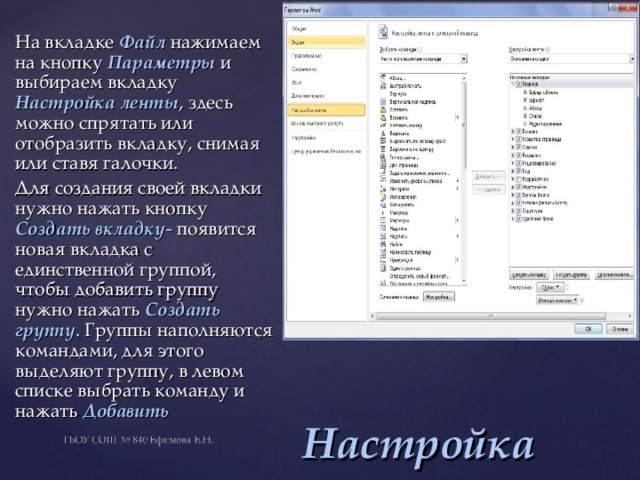The width and height of the screenshot is (640, 480).
Task: Expand the Запись блога tree node
Action: (513, 195)
